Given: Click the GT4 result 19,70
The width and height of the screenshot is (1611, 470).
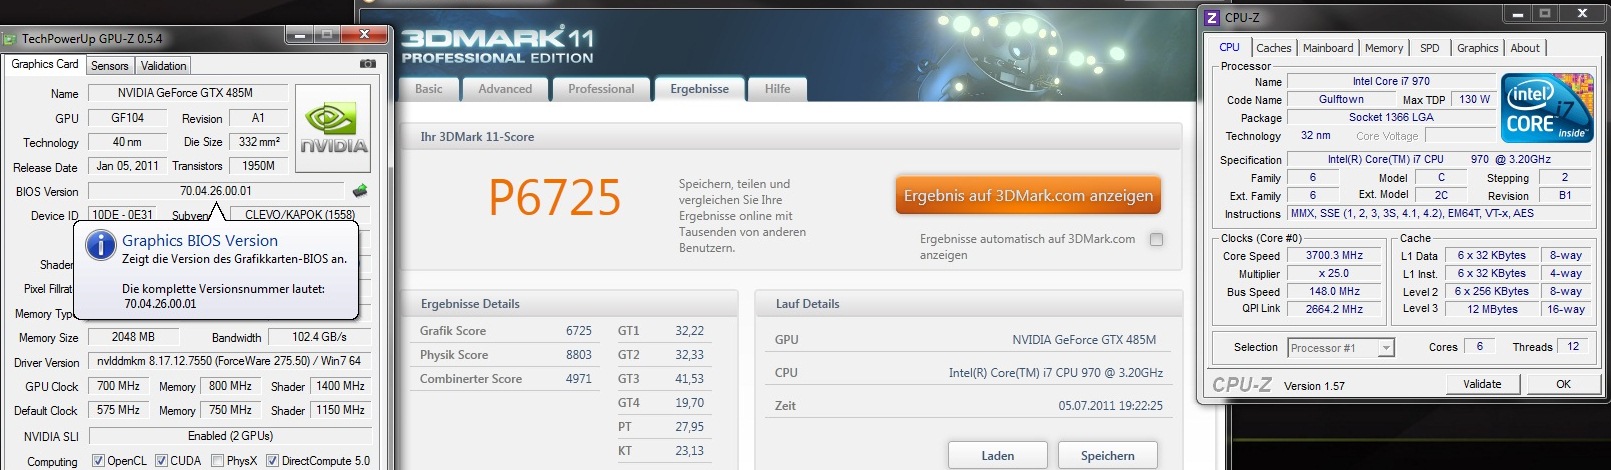Looking at the screenshot, I should pyautogui.click(x=689, y=403).
